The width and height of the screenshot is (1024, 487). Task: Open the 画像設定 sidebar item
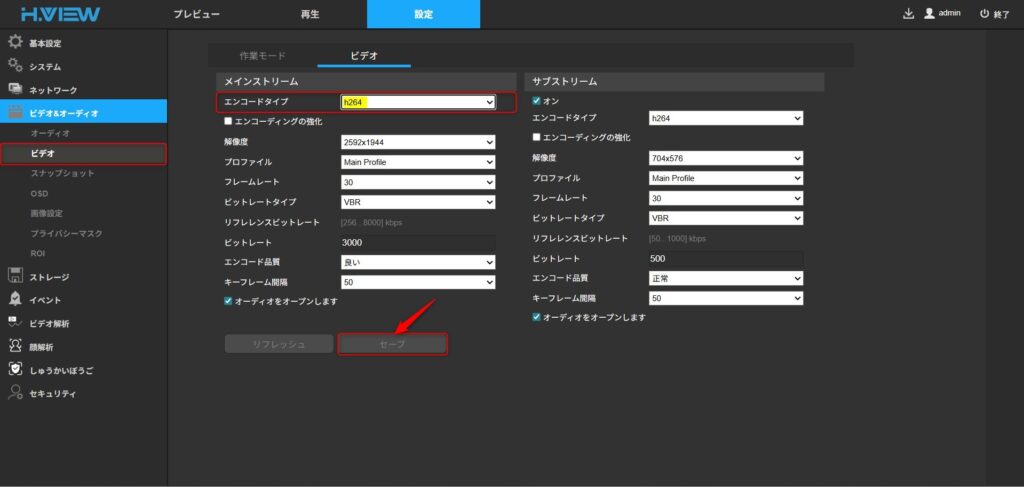point(46,213)
